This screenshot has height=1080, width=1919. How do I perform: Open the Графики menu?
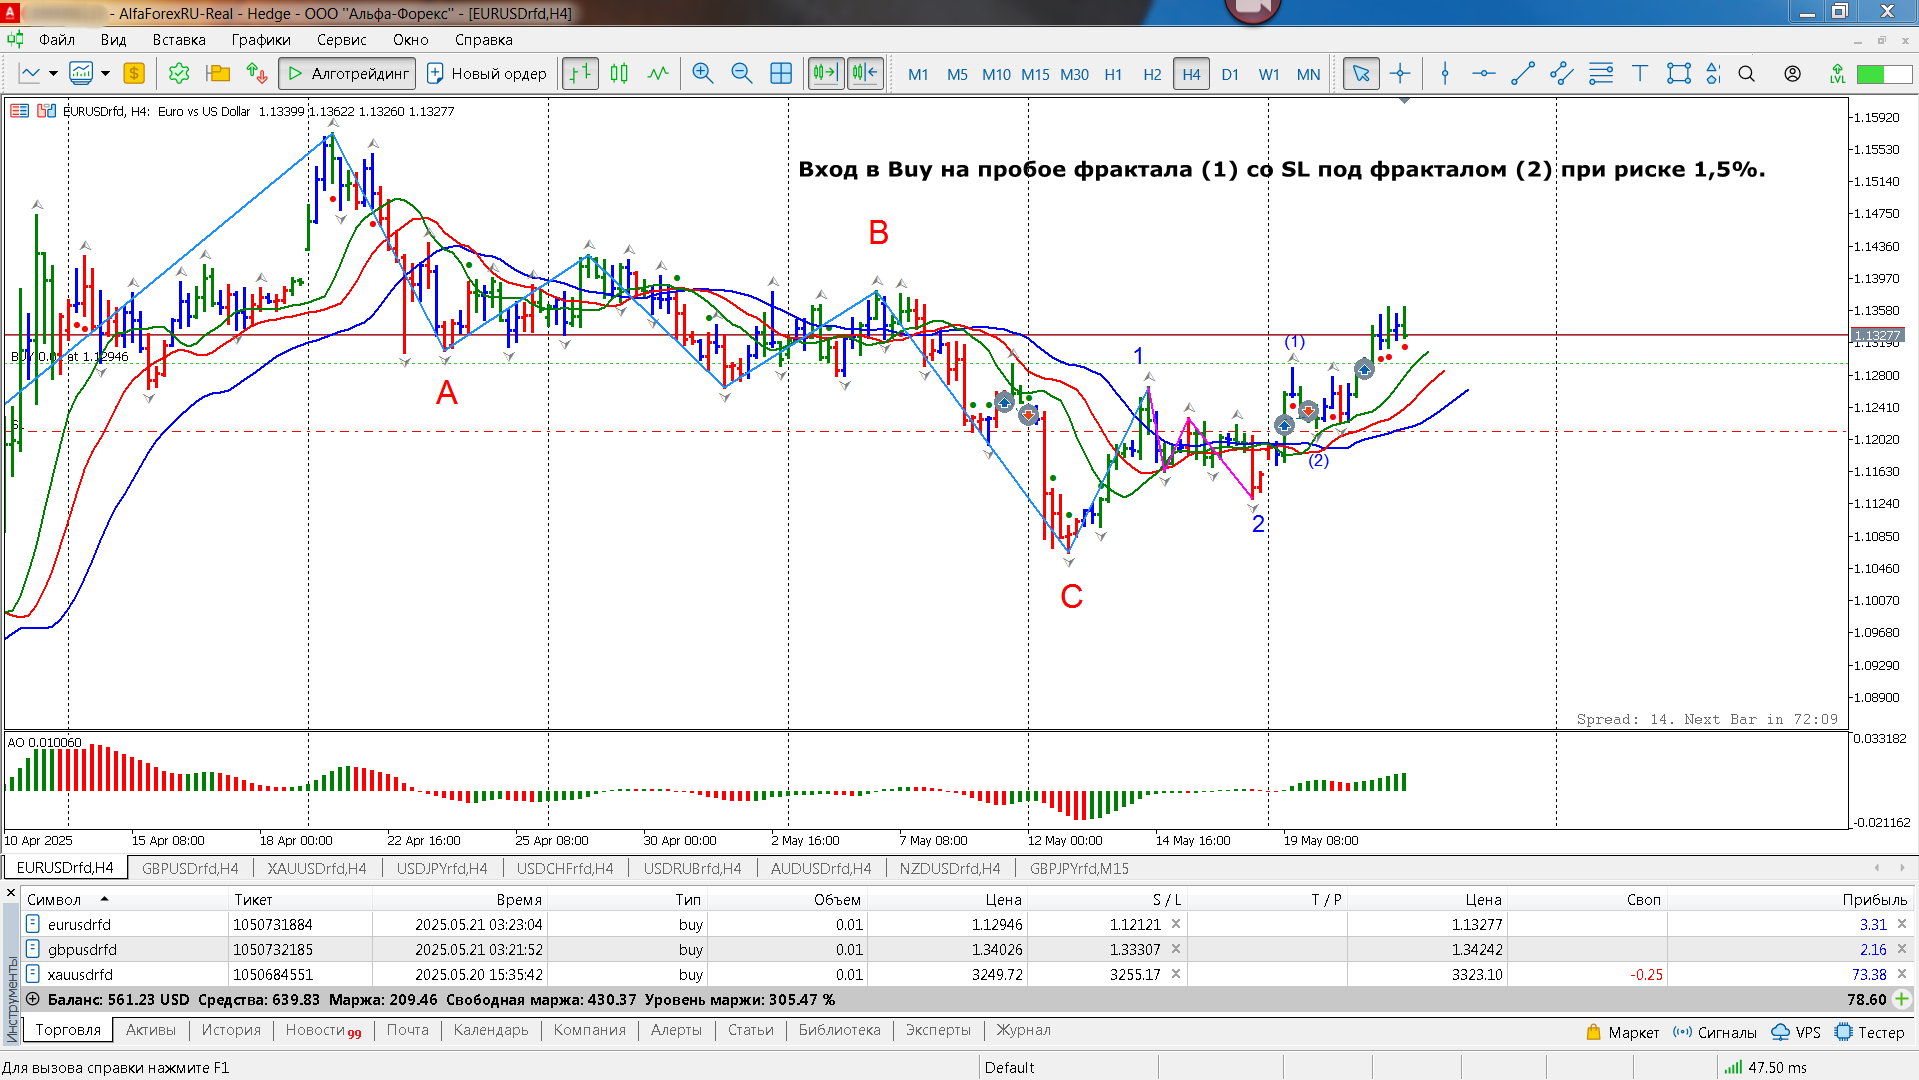click(x=261, y=40)
